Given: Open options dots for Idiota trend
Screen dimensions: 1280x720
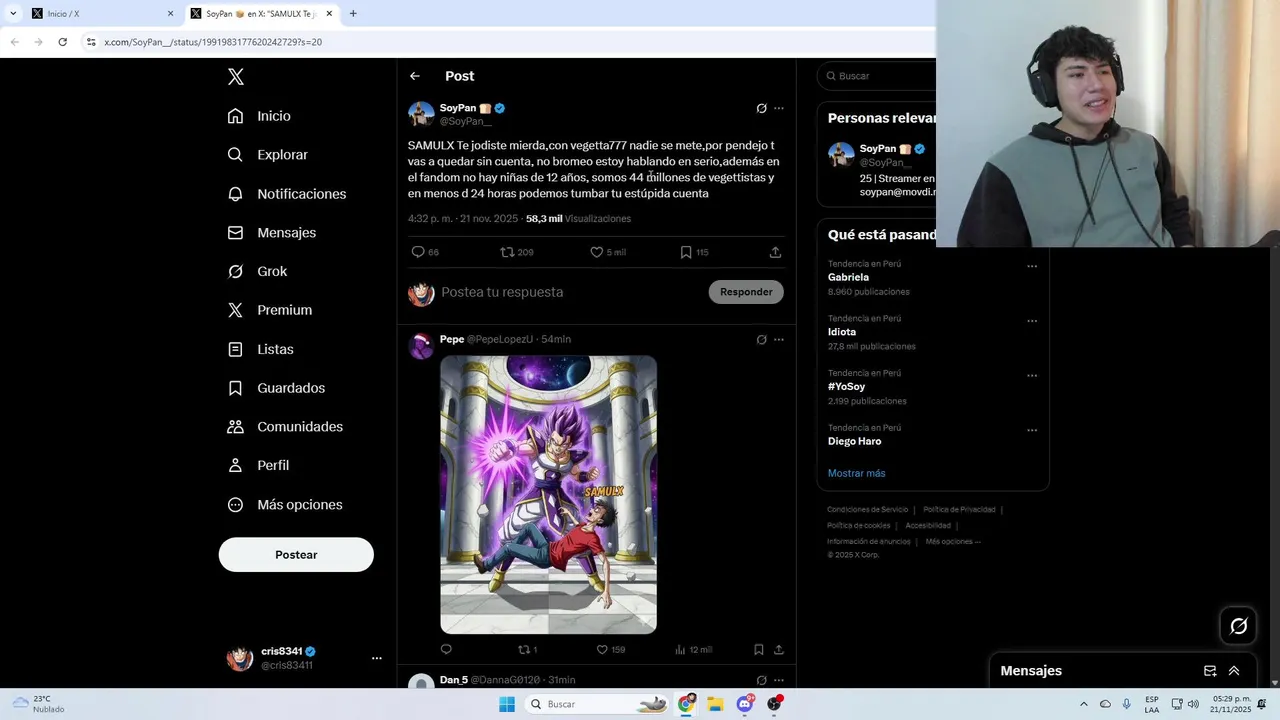Looking at the screenshot, I should (1032, 321).
